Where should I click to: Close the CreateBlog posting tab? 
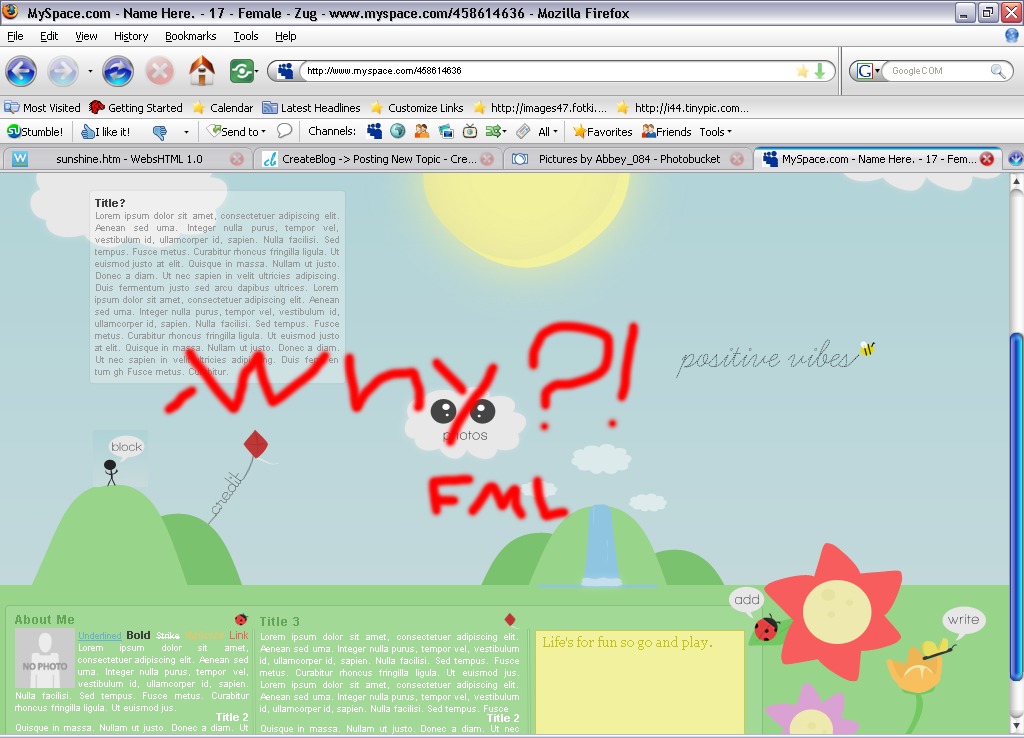487,159
